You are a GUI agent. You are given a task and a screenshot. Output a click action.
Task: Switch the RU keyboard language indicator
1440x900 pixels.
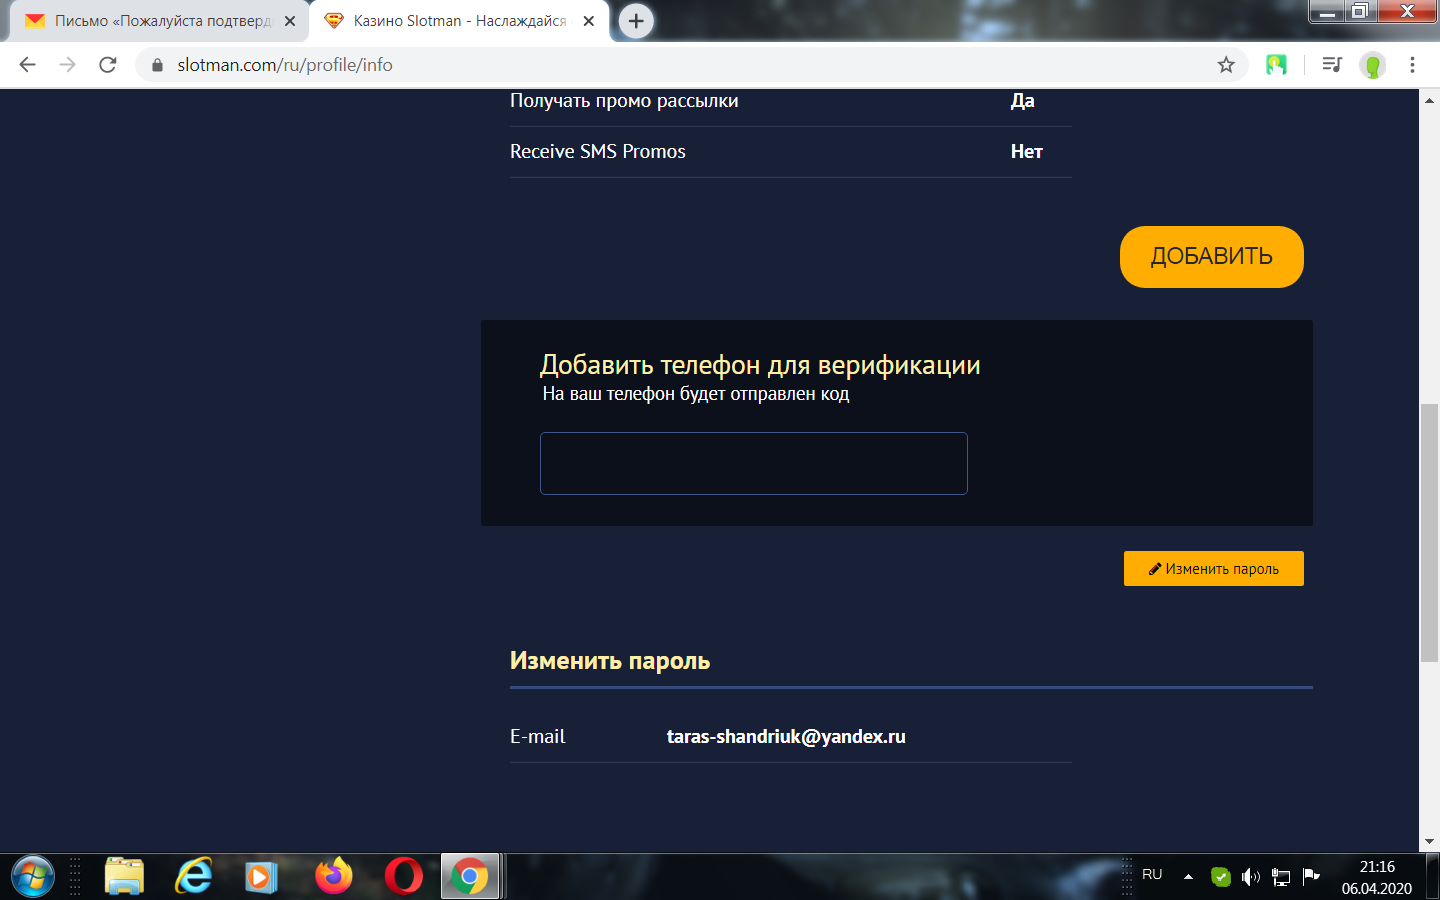pyautogui.click(x=1152, y=875)
